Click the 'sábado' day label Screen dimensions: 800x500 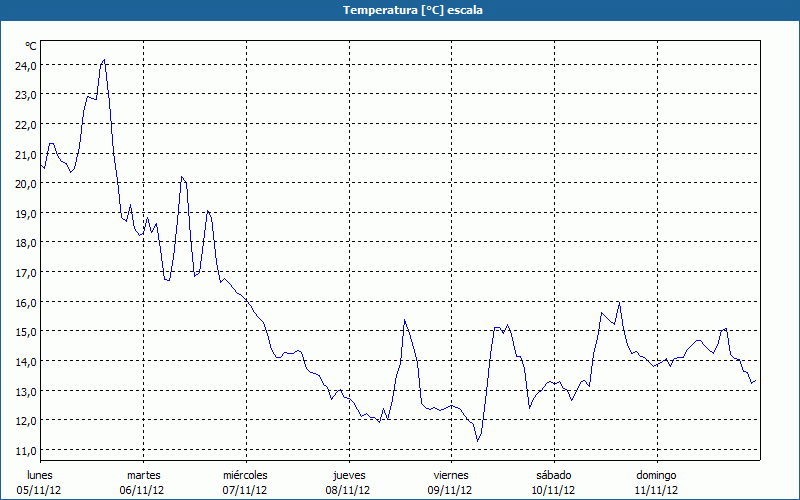[x=553, y=475]
